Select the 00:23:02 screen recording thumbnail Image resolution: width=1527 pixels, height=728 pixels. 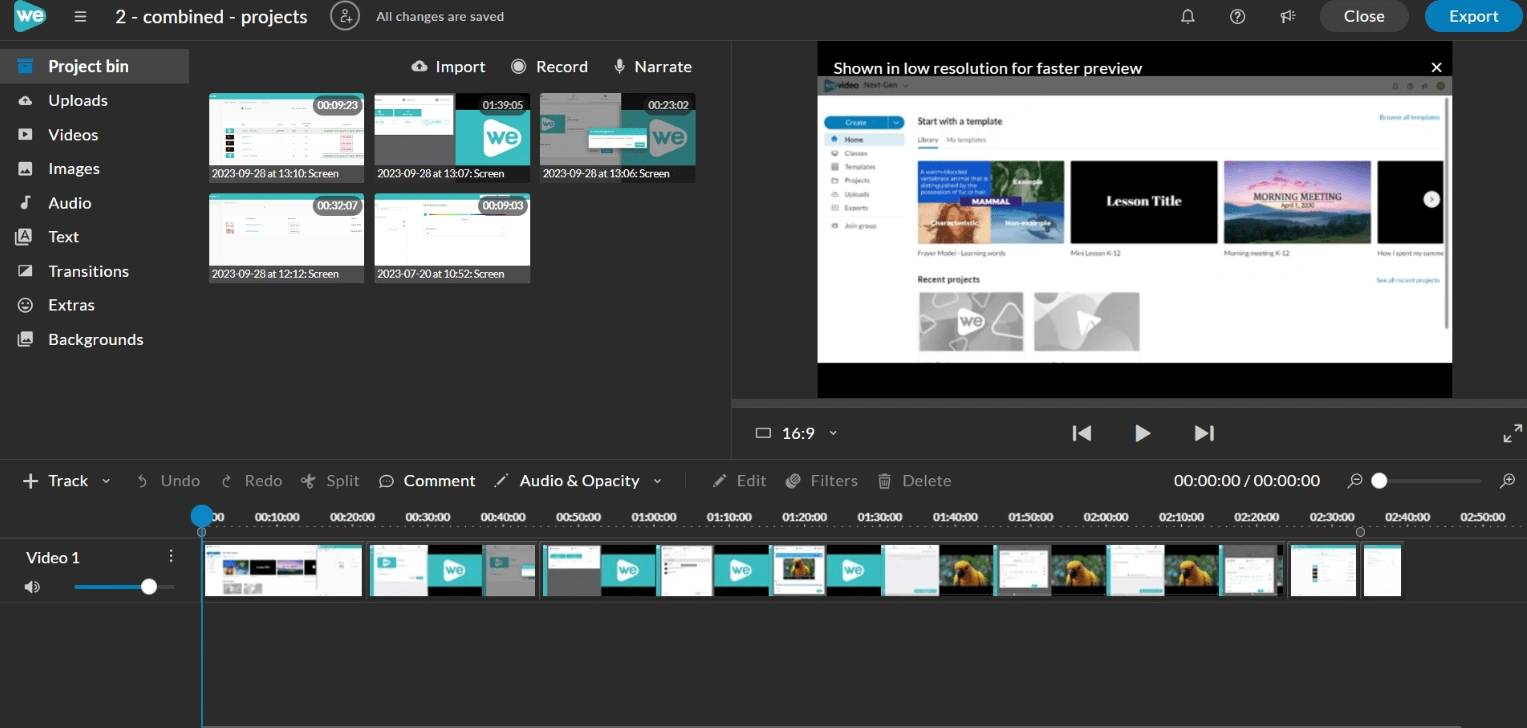[617, 138]
